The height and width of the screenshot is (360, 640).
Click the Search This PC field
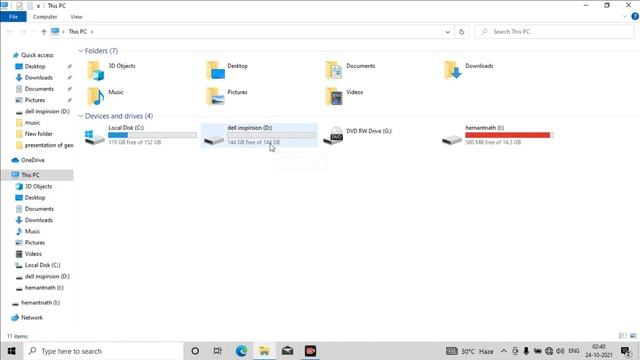555,31
